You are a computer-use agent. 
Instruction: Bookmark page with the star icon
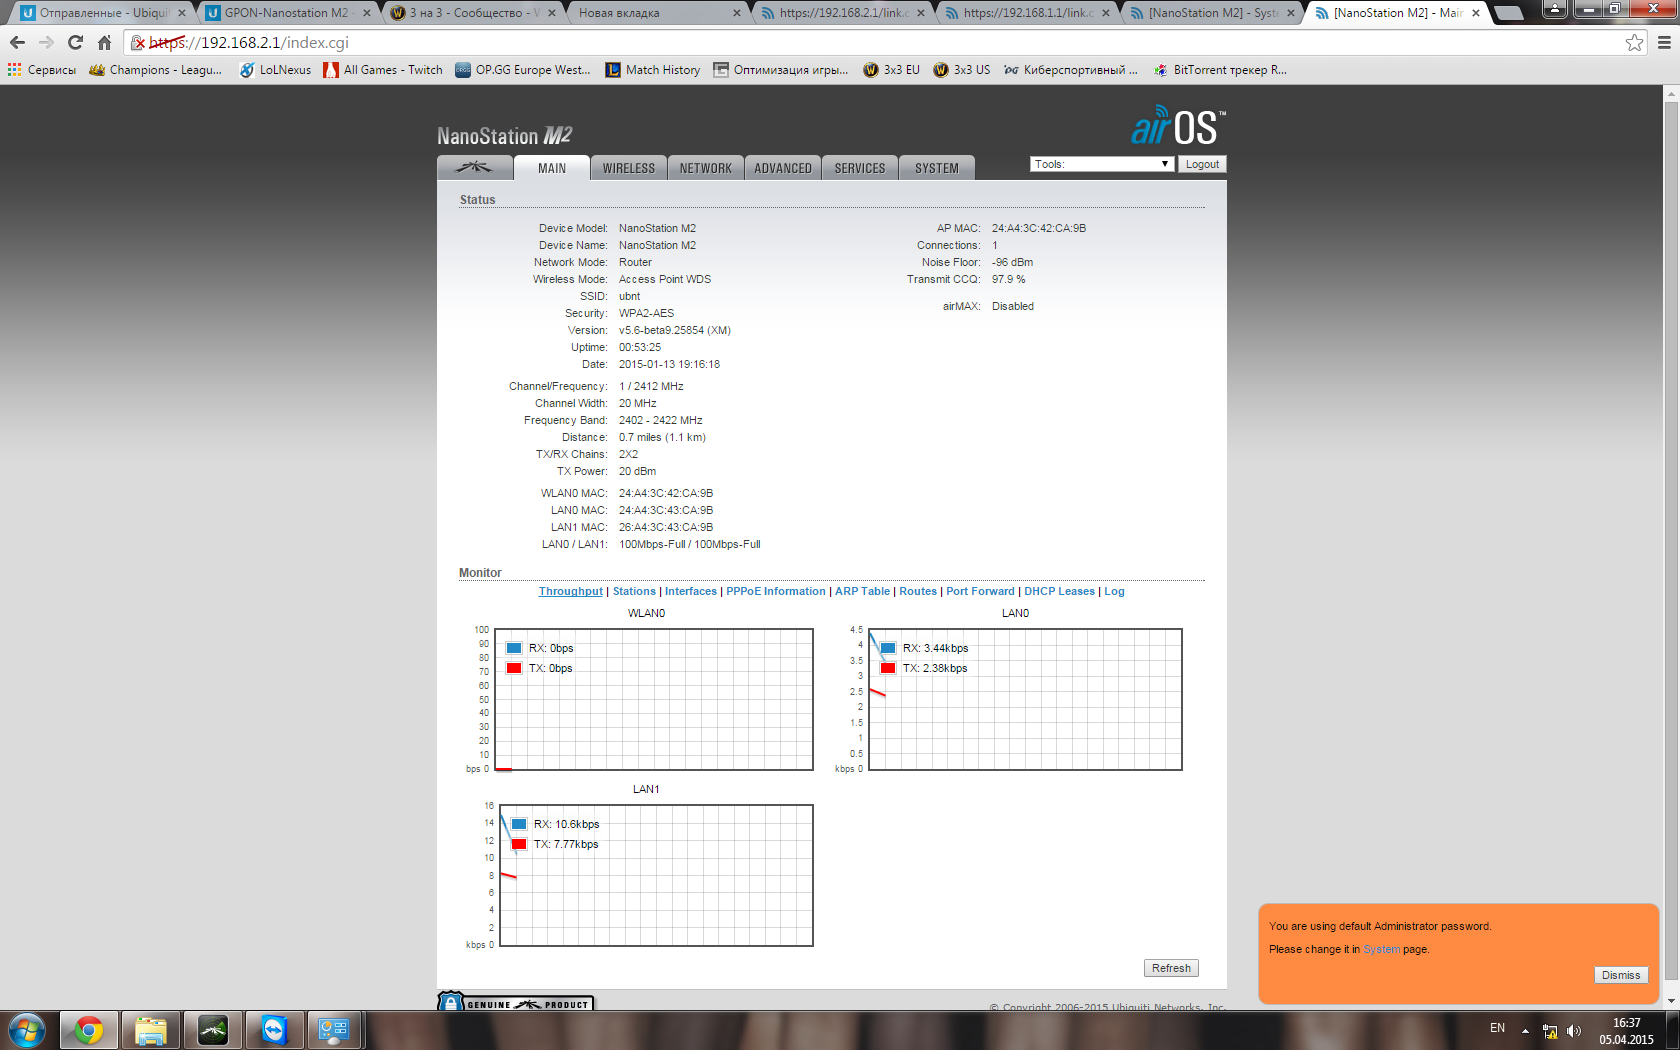1634,42
